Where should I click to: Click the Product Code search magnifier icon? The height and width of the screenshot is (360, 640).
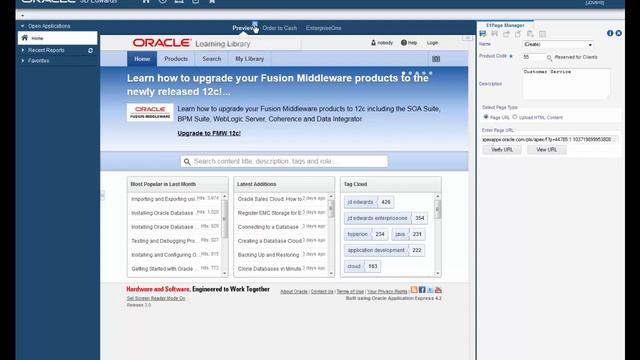pyautogui.click(x=549, y=58)
